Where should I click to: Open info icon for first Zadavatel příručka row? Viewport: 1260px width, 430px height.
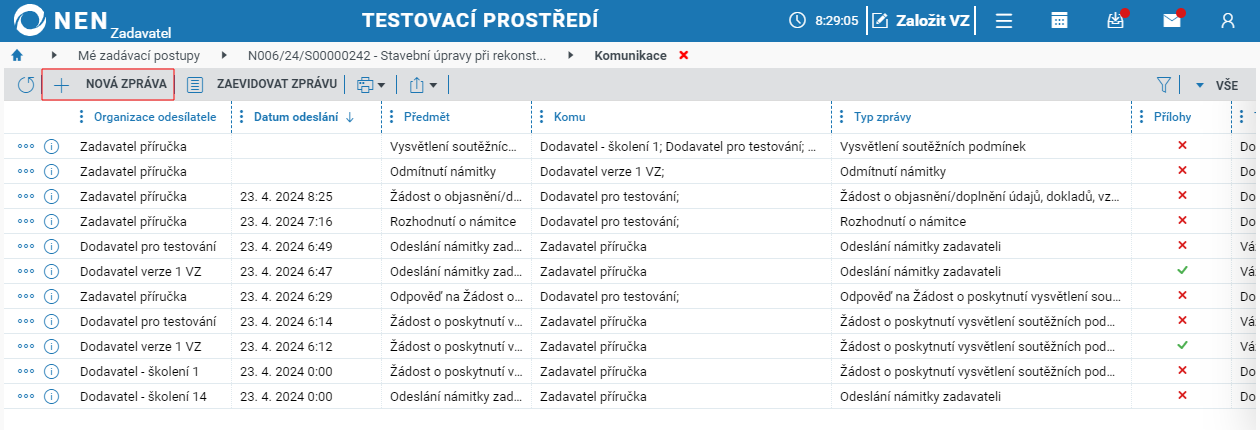click(x=52, y=146)
